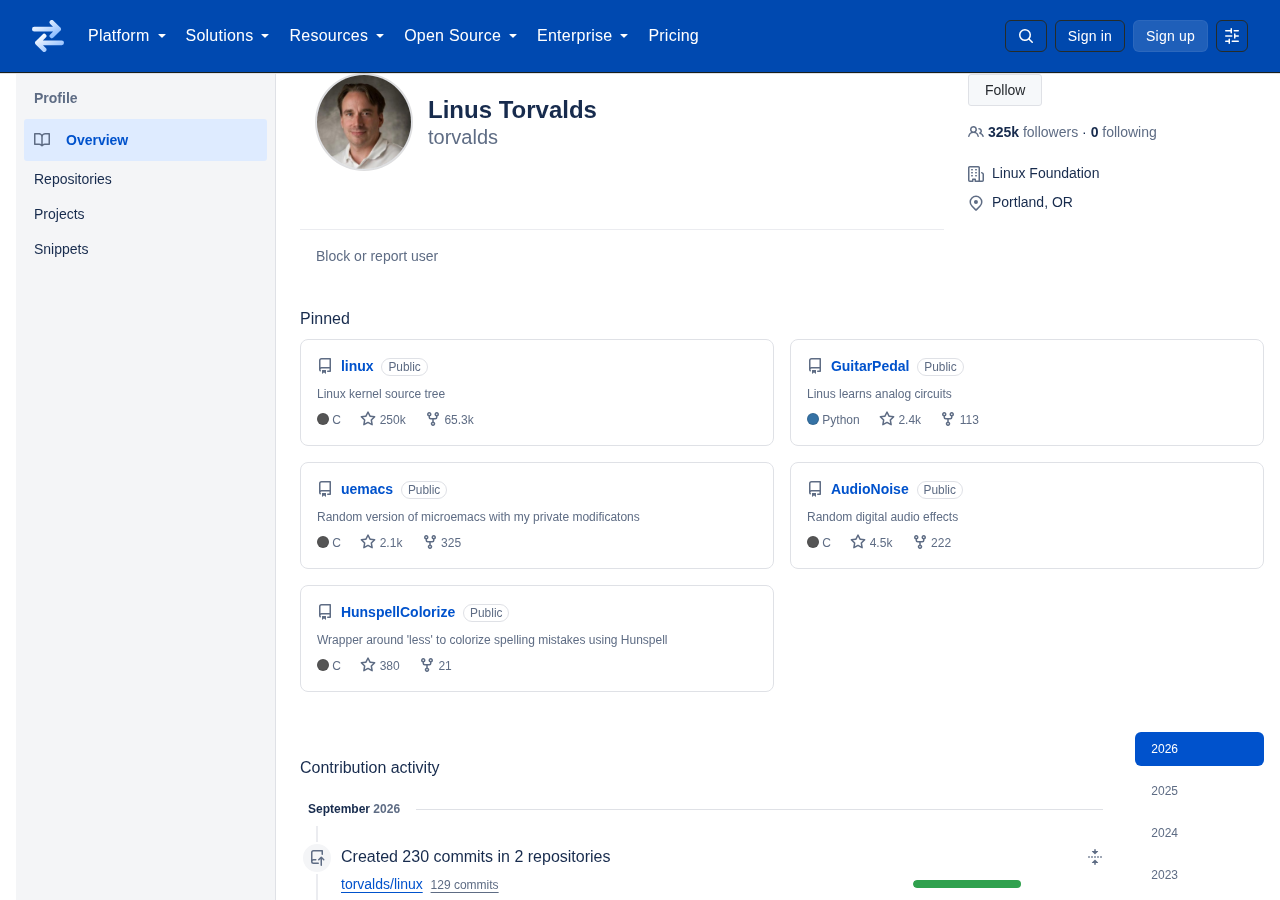Viewport: 1280px width, 900px height.
Task: Follow Linus Torvalds
Action: (x=1005, y=90)
